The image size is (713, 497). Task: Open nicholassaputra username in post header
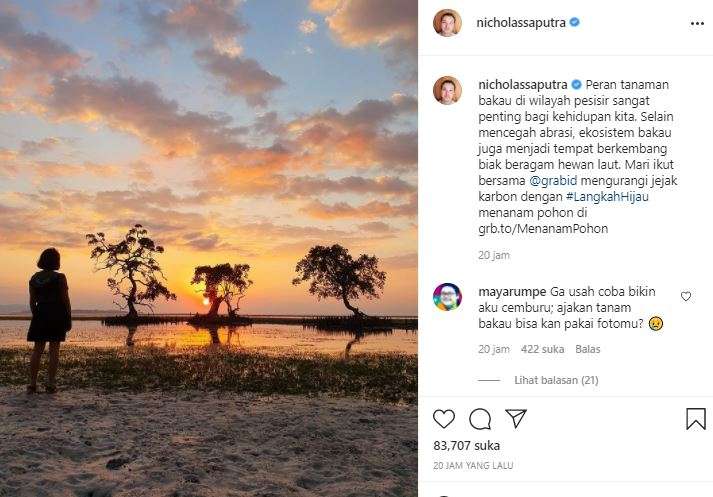(521, 22)
